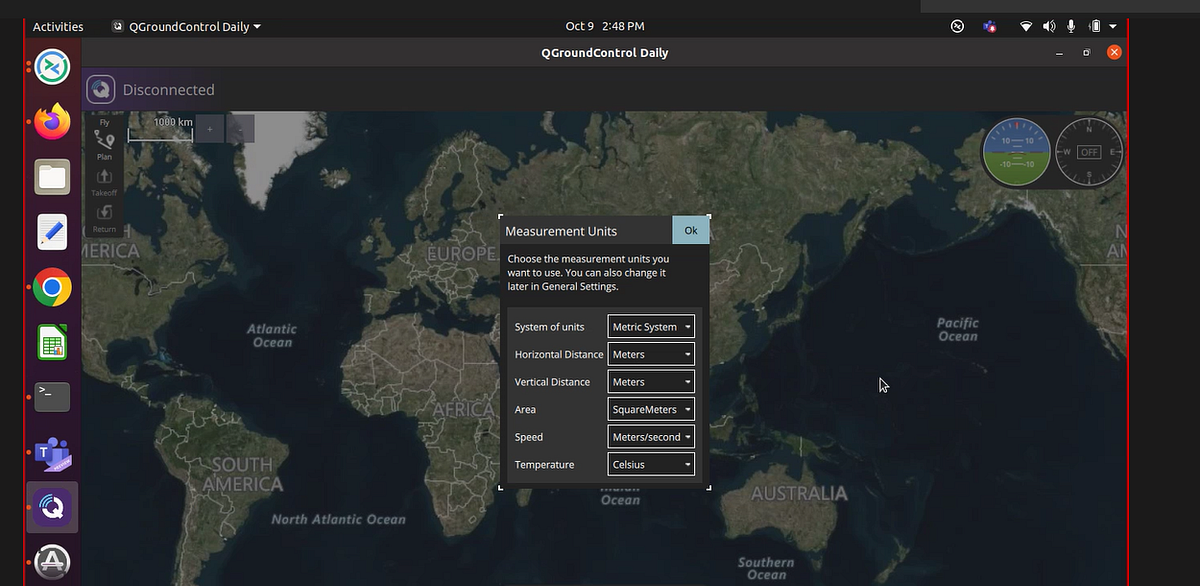This screenshot has height=586, width=1200.
Task: Open the Area units dropdown
Action: 651,409
